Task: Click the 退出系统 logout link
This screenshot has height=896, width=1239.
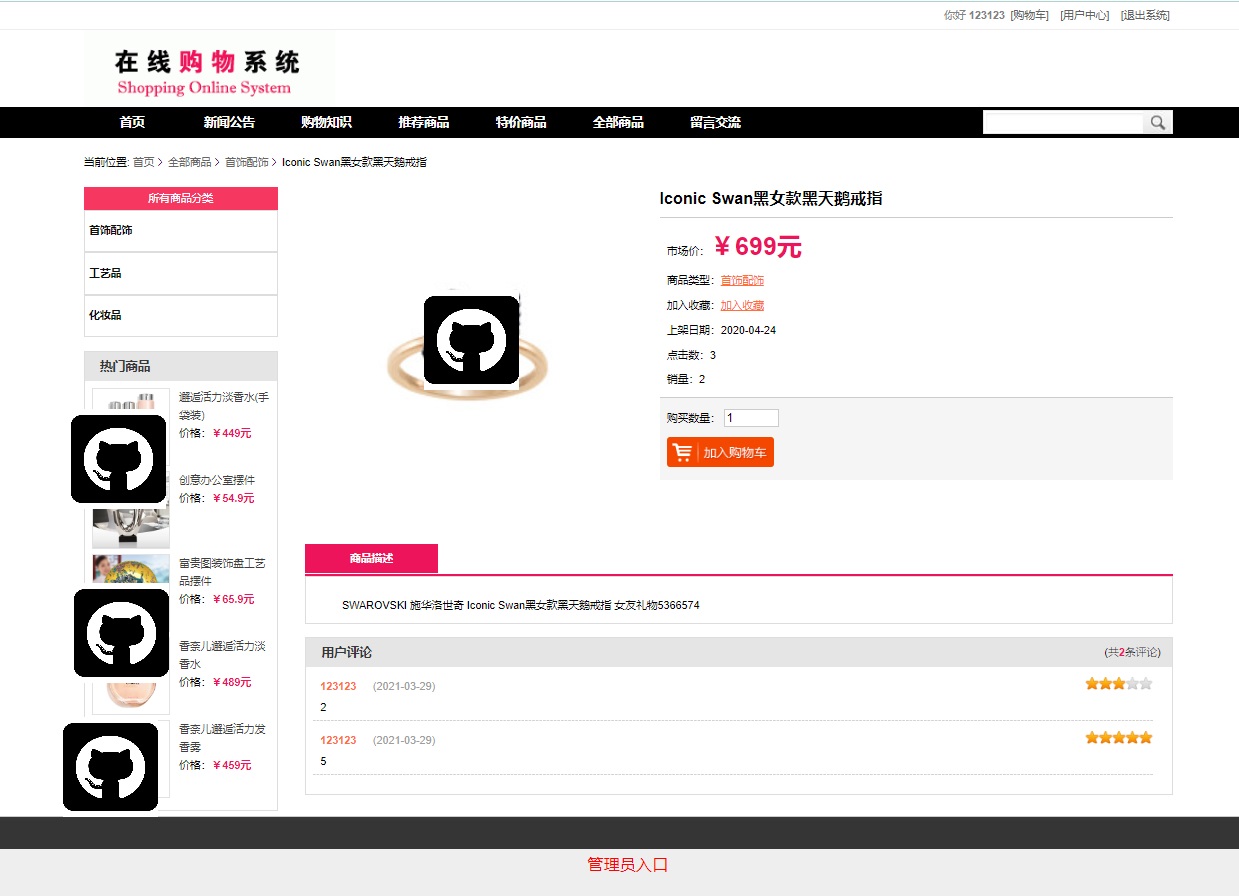Action: tap(1145, 15)
